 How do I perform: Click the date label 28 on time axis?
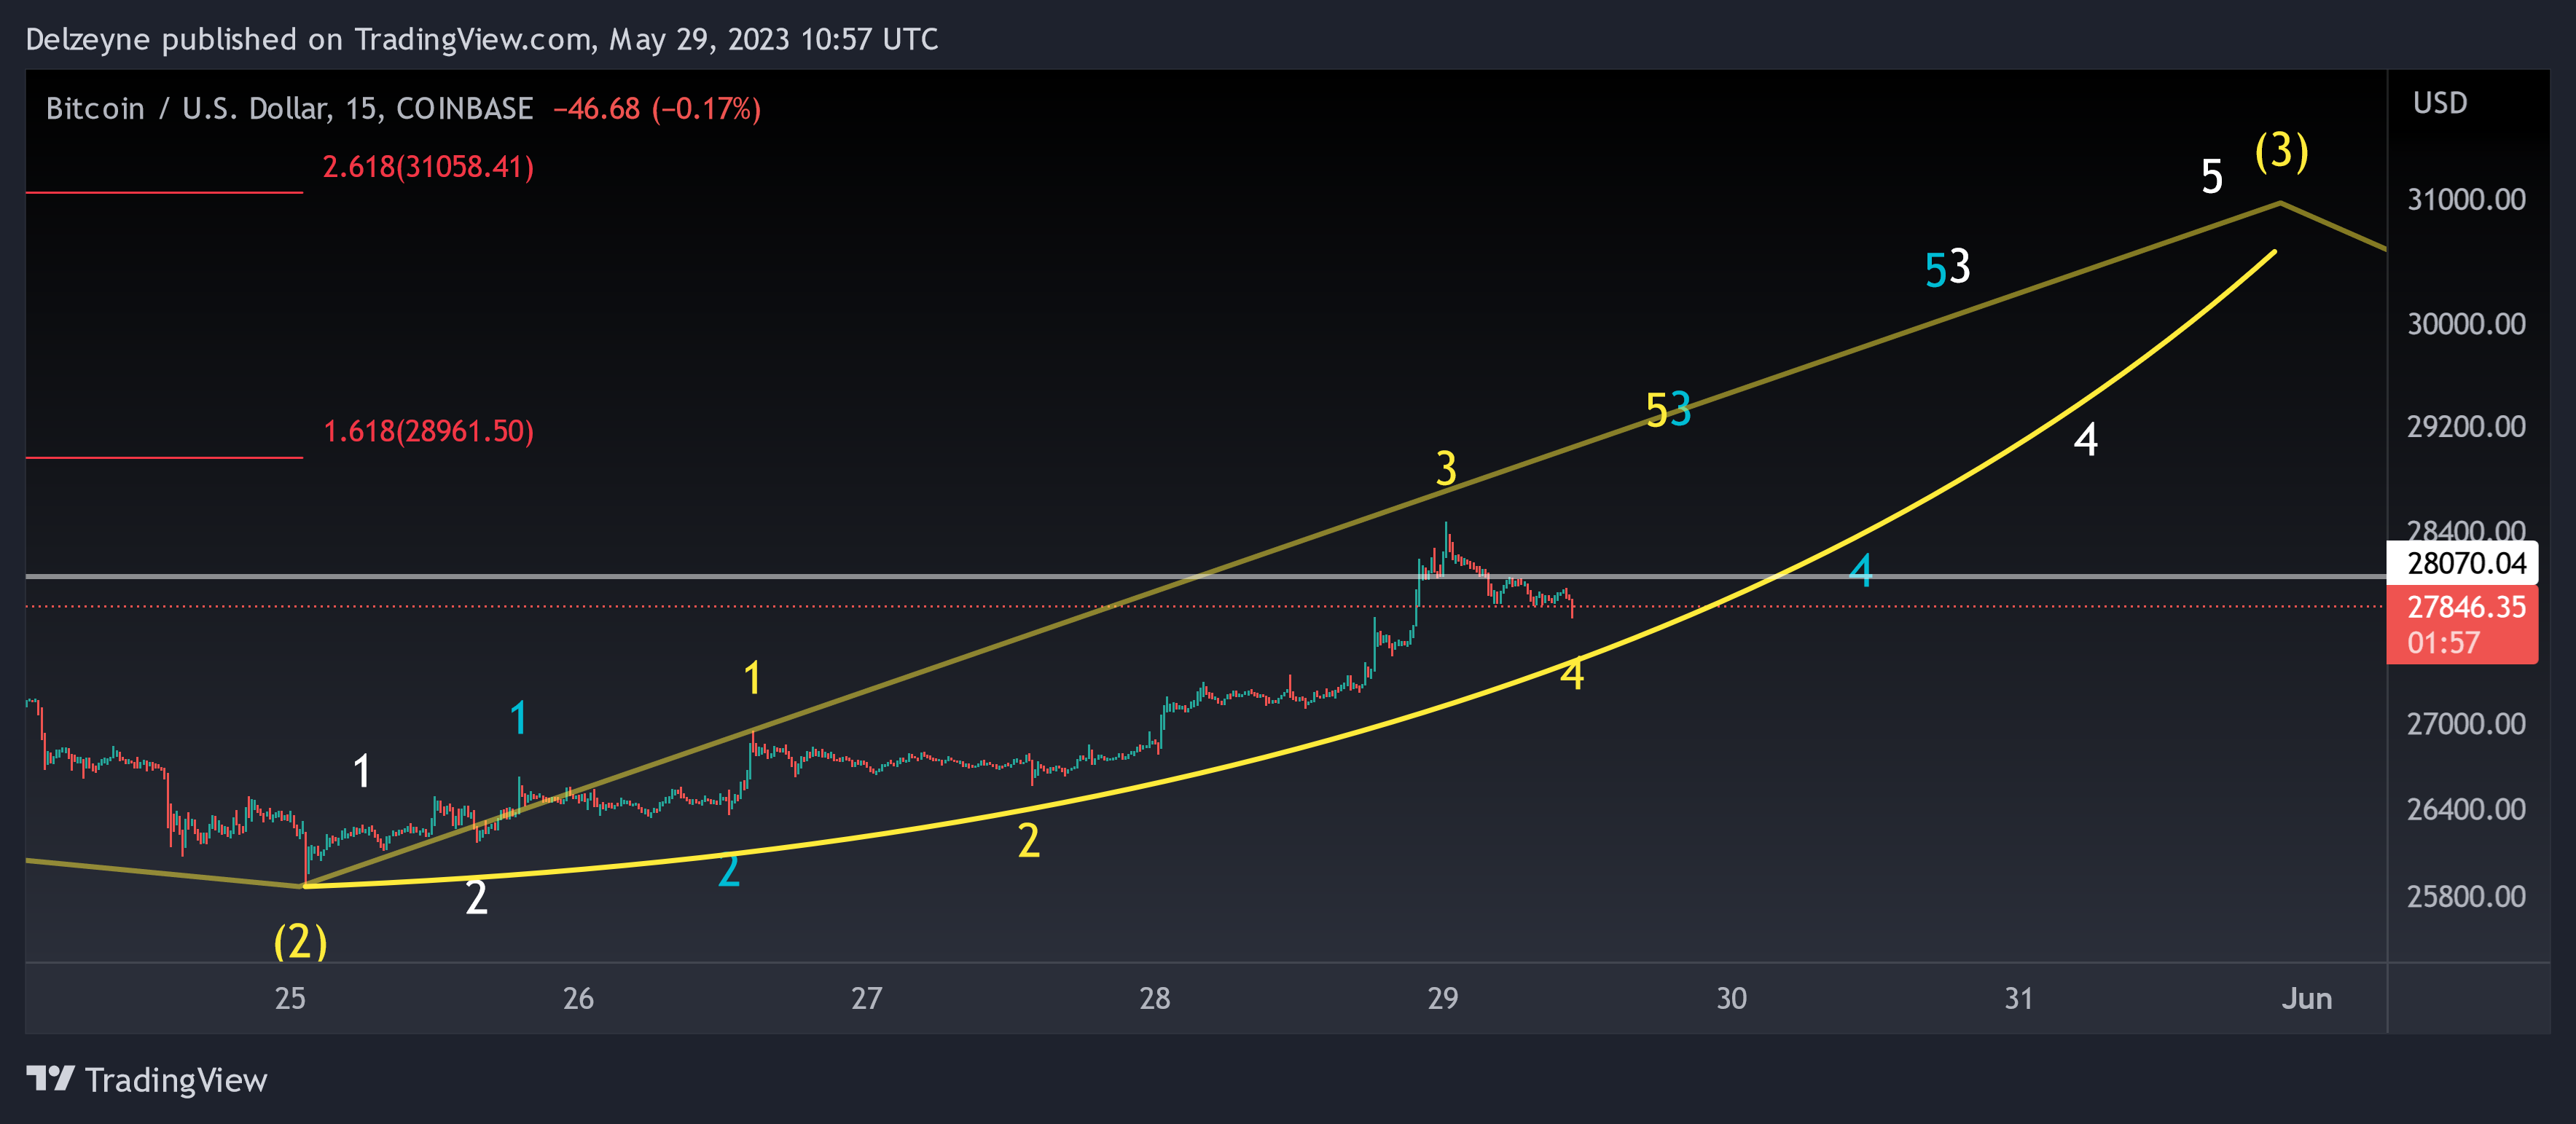click(x=1154, y=998)
